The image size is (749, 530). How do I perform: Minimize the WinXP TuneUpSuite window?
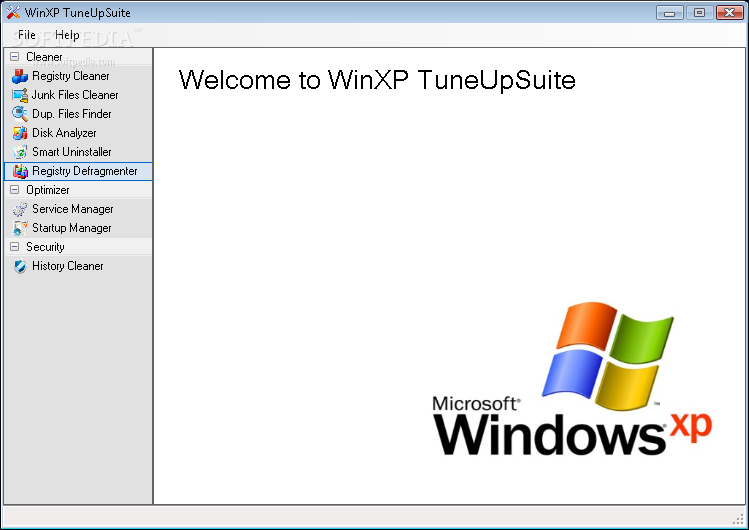pos(670,12)
